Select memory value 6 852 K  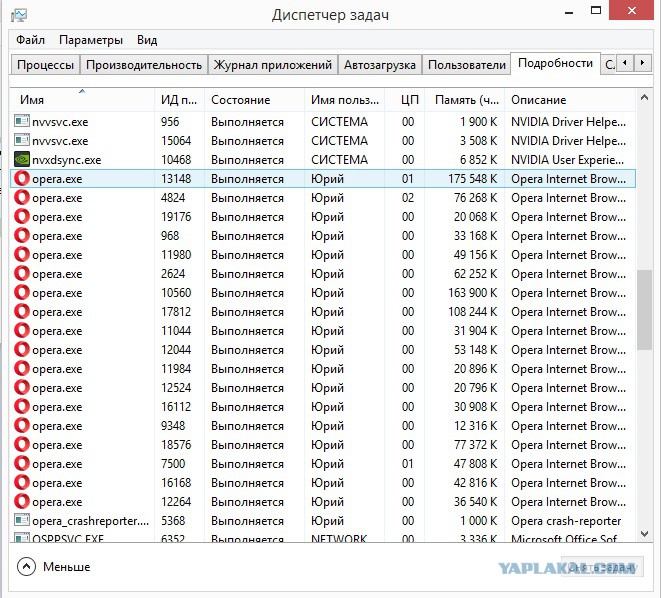[x=478, y=160]
